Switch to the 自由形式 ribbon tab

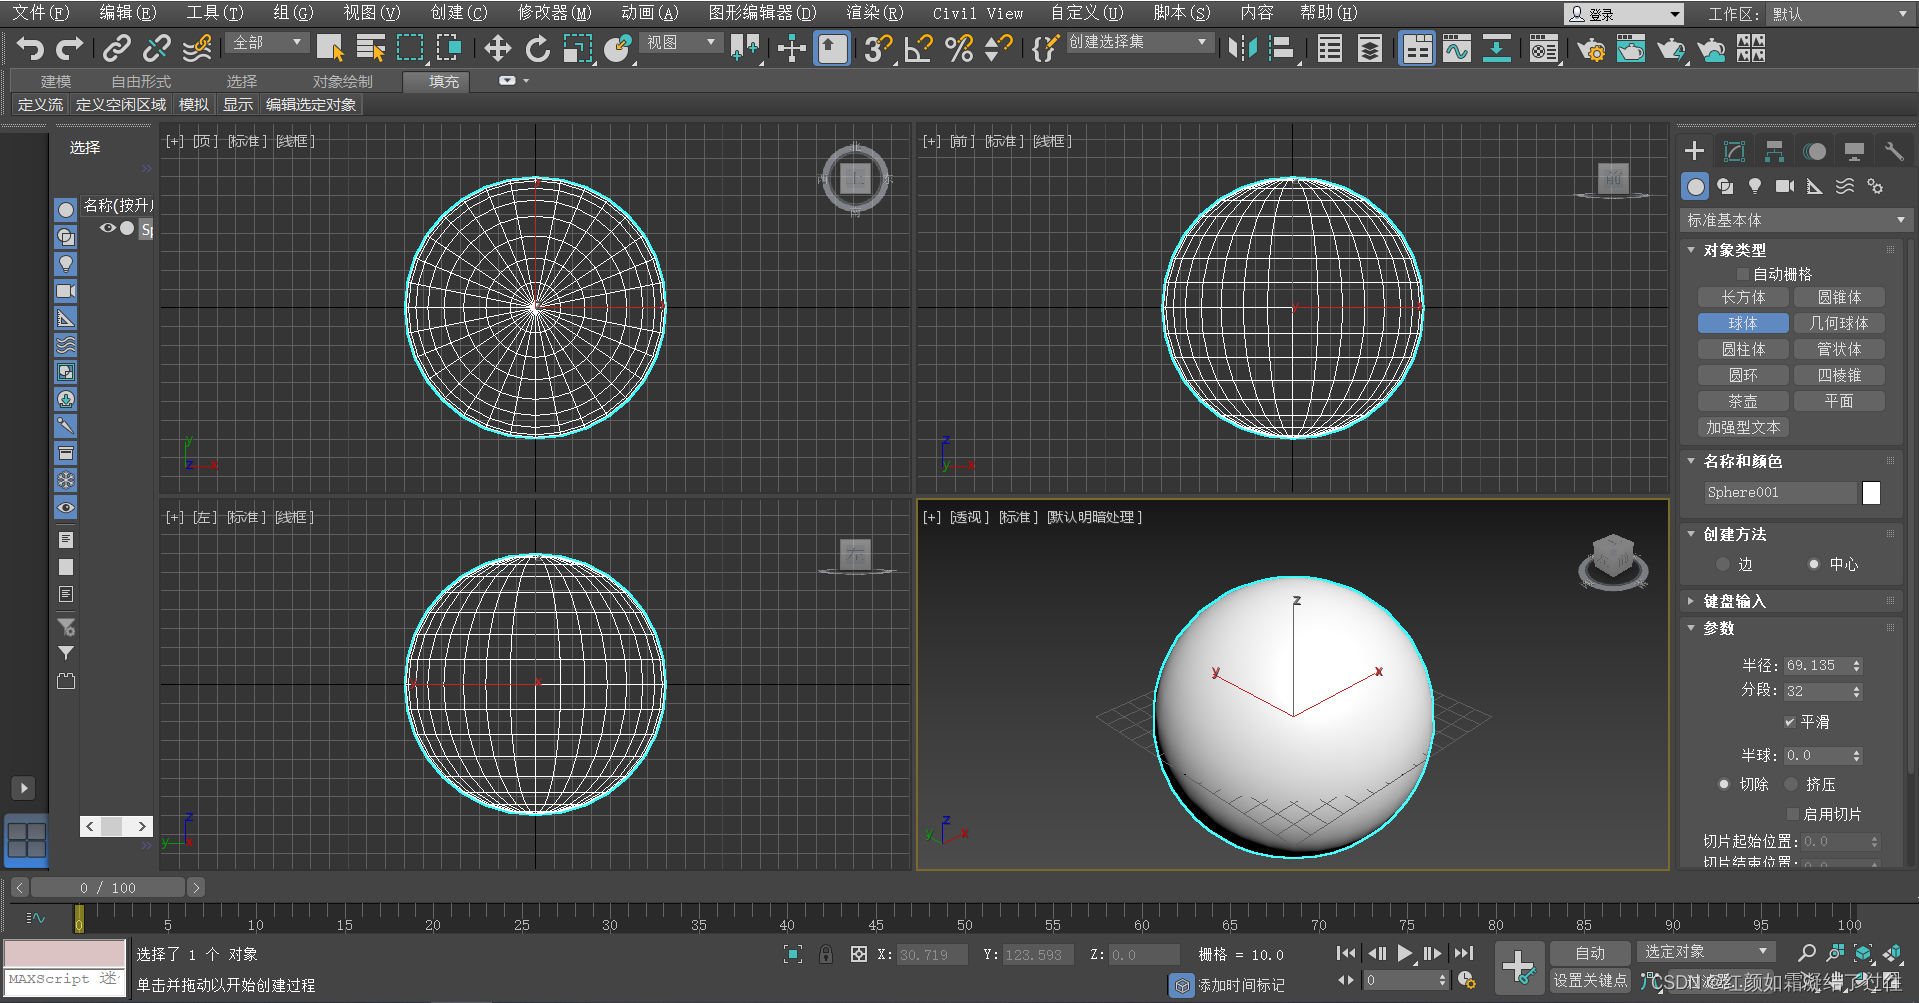point(141,81)
